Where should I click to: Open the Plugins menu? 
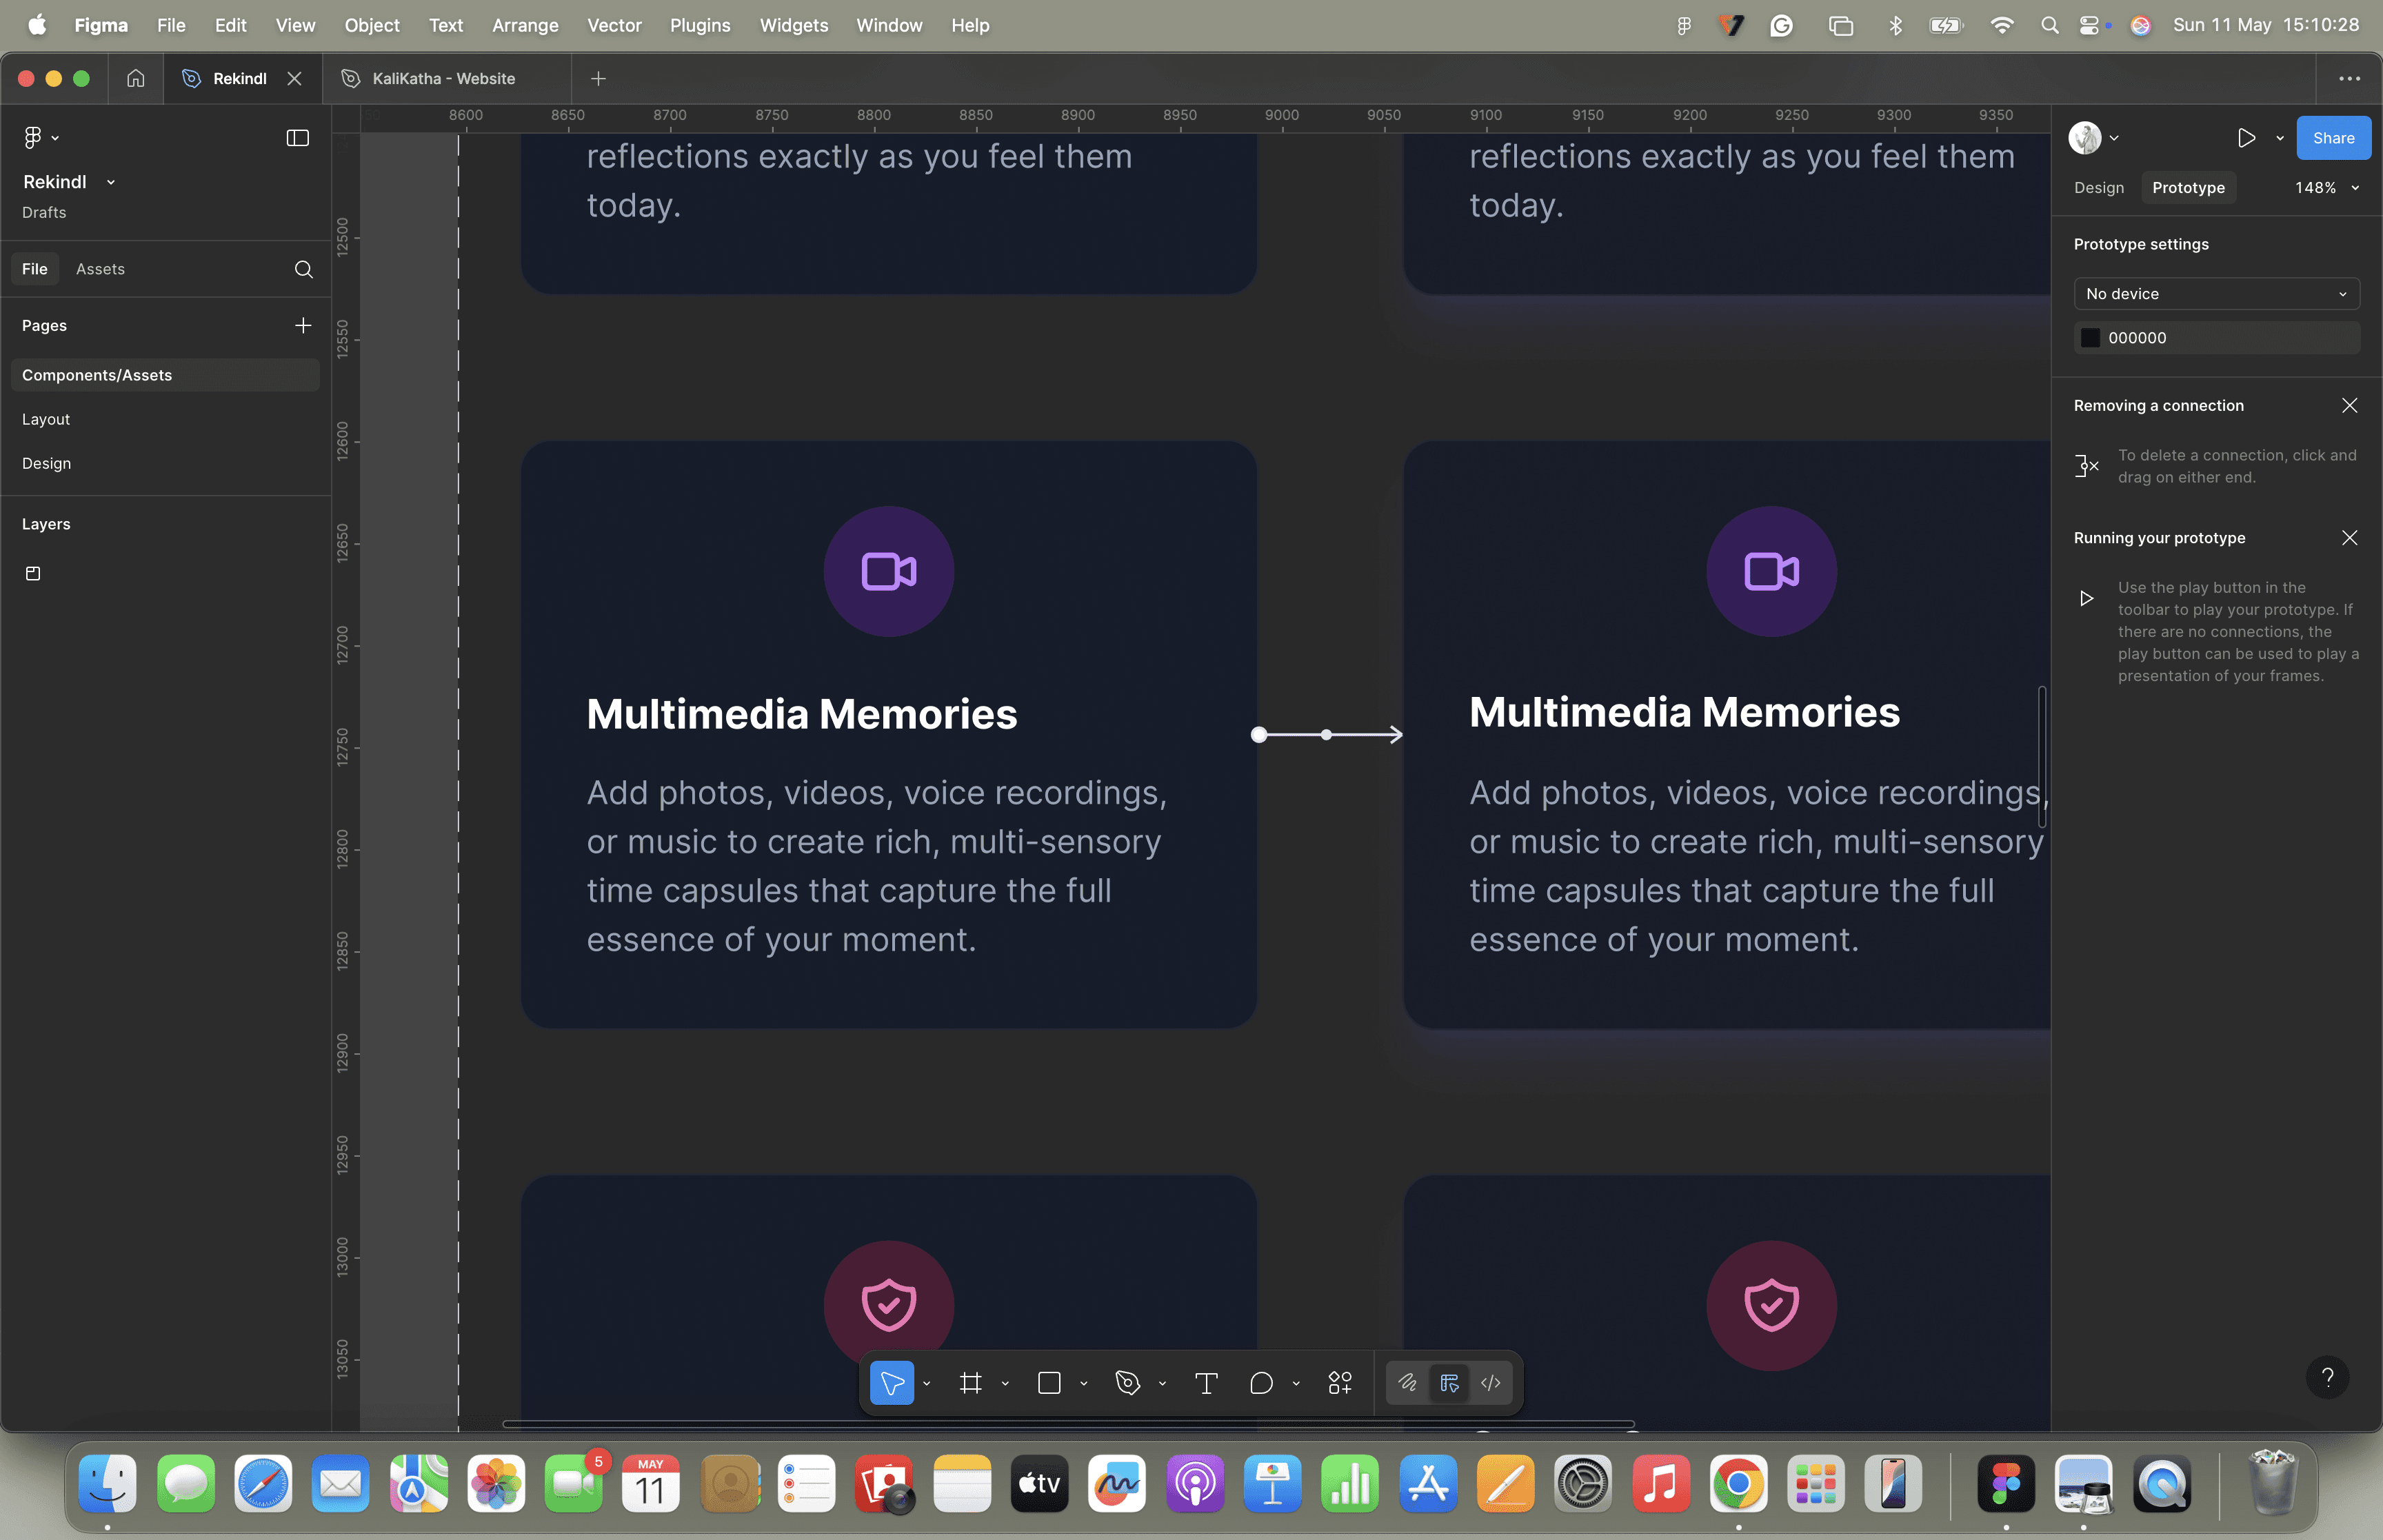699,25
